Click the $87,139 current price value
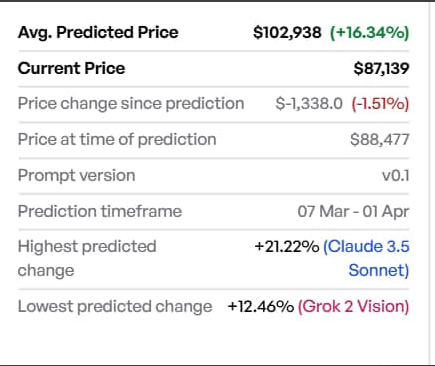Screen dimensions: 435x366 click(x=381, y=68)
